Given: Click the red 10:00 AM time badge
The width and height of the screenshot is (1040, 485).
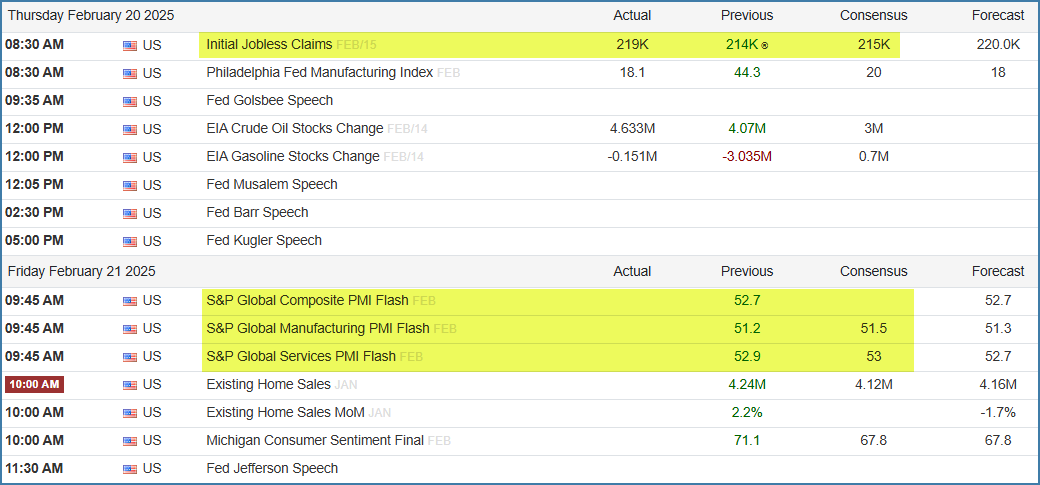Looking at the screenshot, I should click(x=34, y=384).
